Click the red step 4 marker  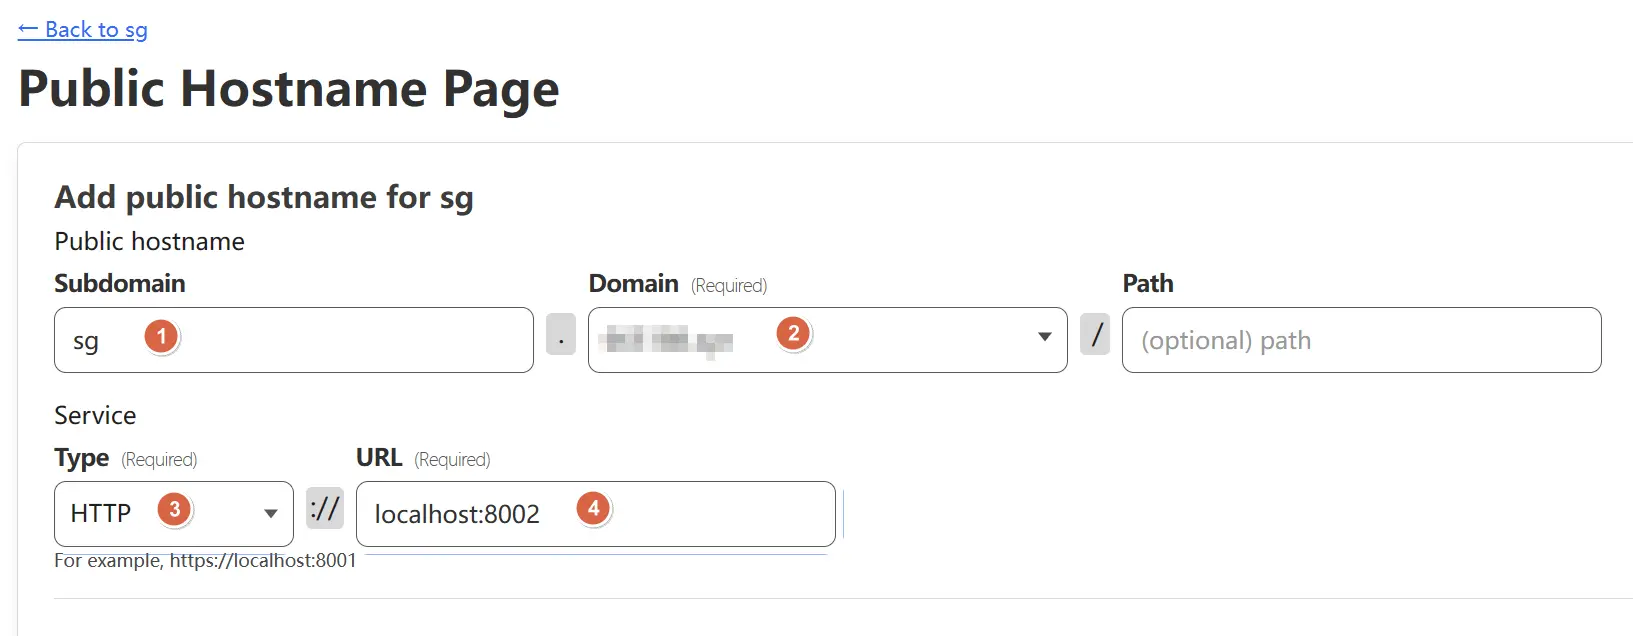(x=593, y=508)
